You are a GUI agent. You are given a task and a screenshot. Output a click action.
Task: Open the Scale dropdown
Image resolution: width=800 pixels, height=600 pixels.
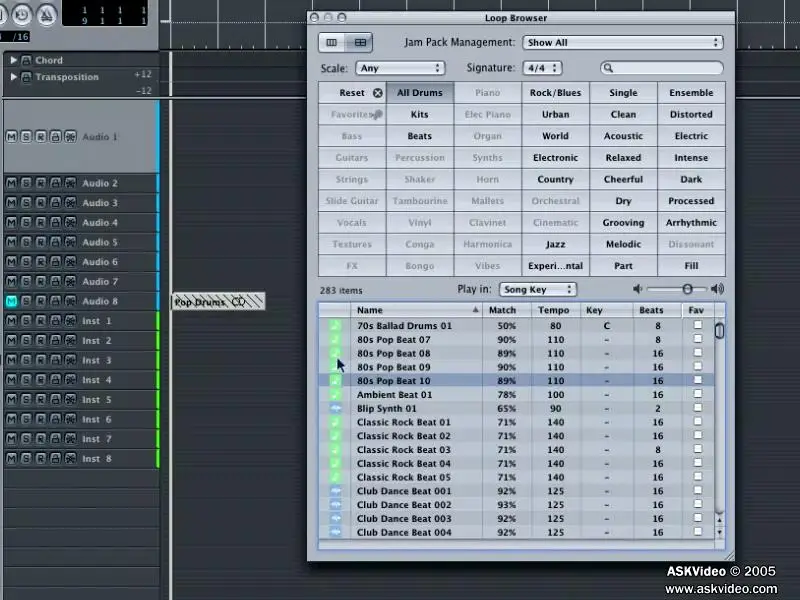(400, 68)
